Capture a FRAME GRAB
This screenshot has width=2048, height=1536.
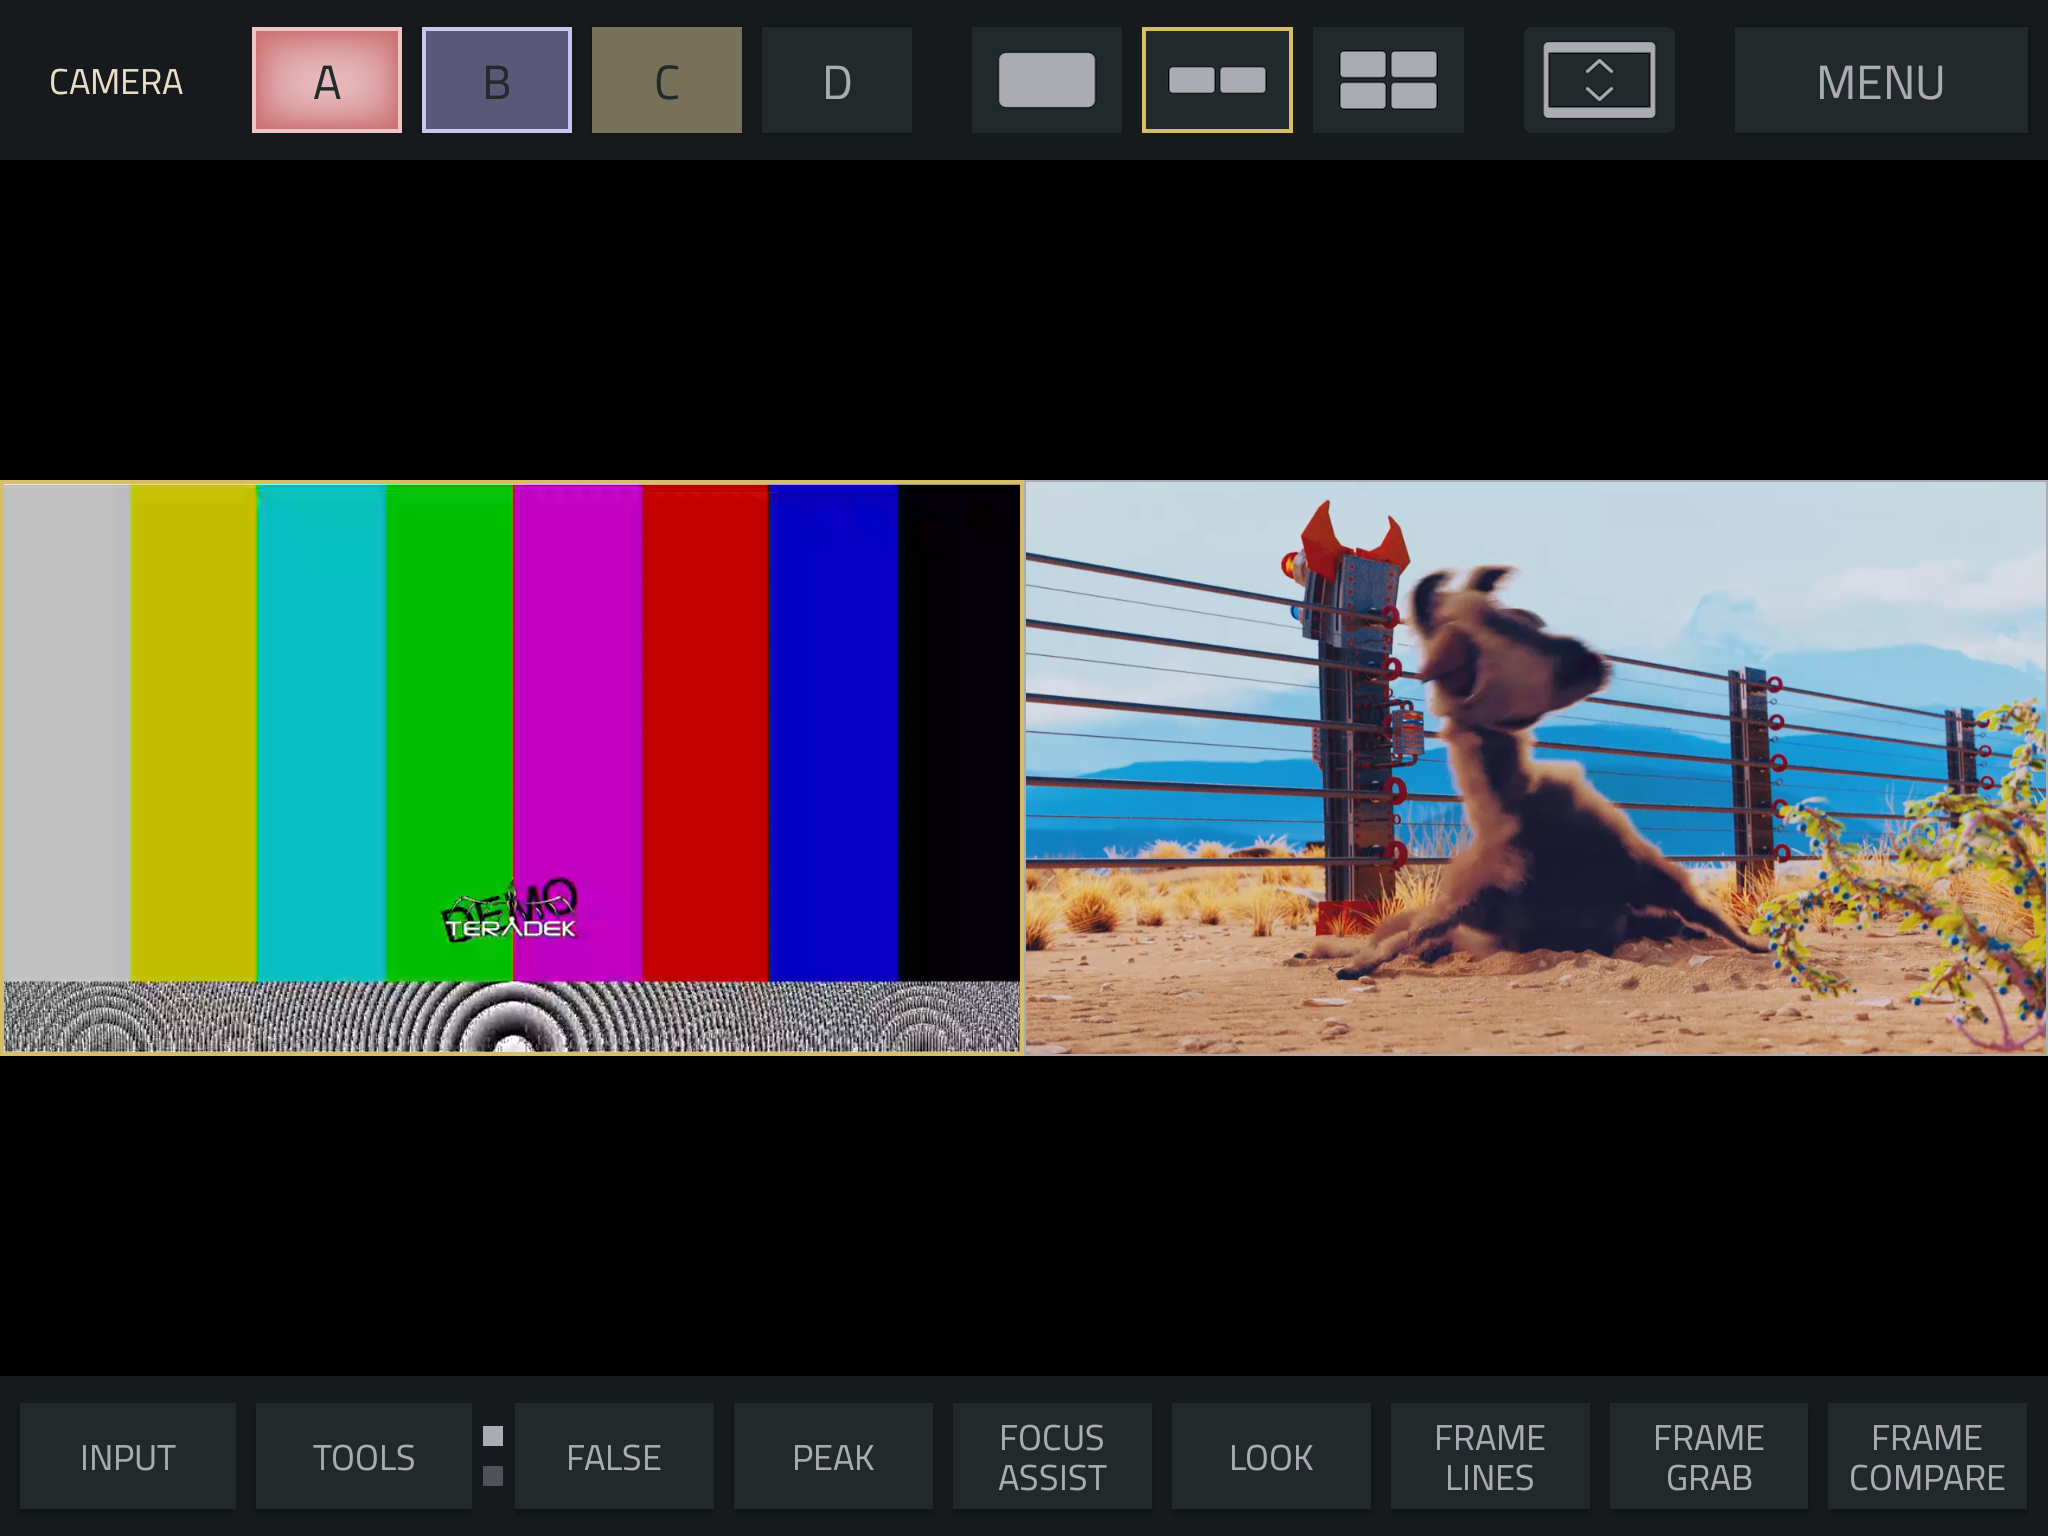[x=1709, y=1456]
